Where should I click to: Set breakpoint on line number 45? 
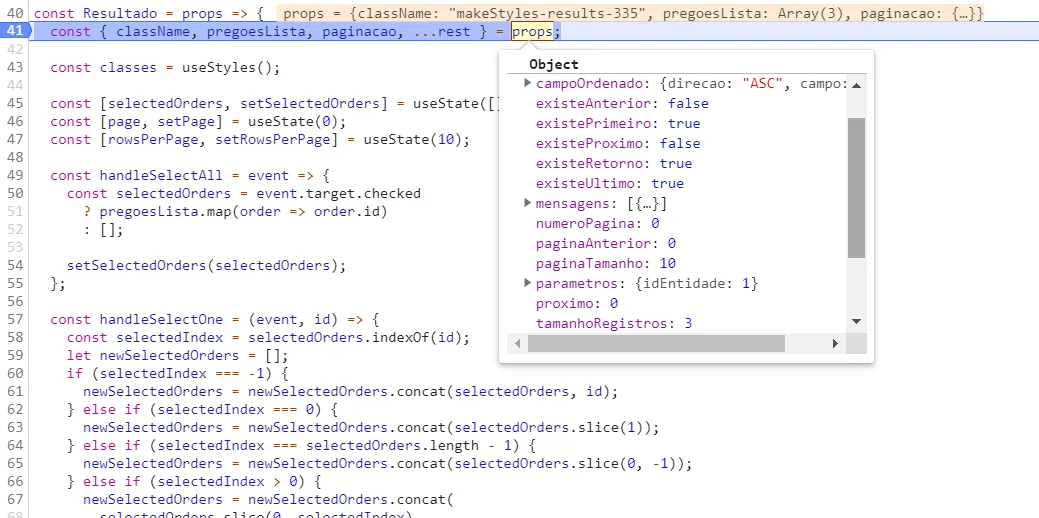tap(15, 103)
